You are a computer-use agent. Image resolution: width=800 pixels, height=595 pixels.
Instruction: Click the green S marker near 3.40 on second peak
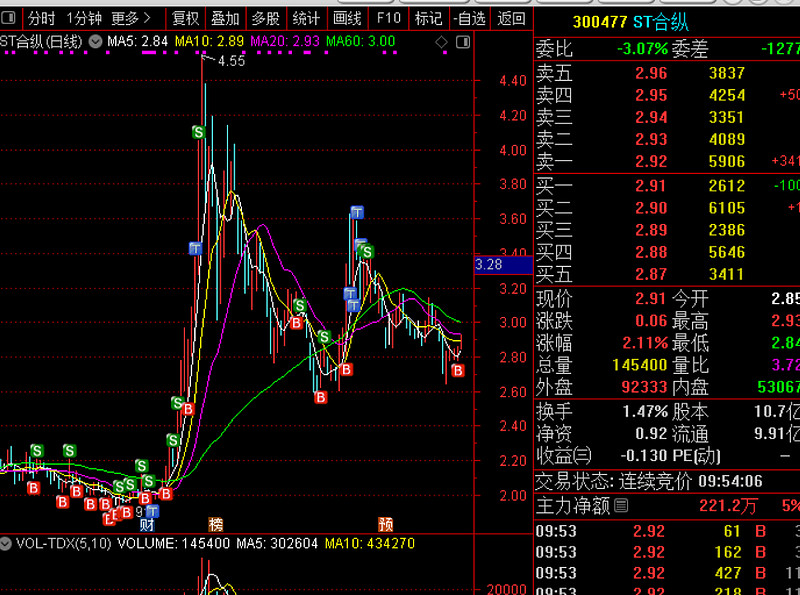point(366,252)
